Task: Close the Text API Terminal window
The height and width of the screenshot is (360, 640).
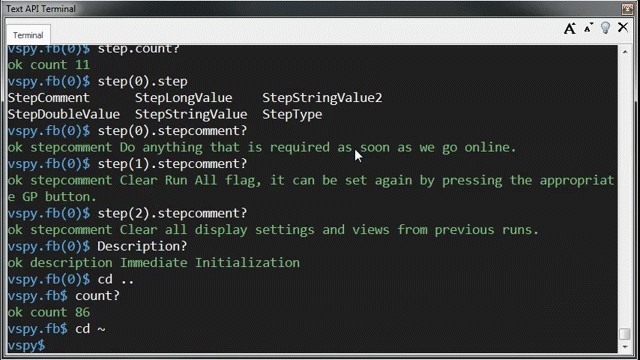Action: 627,9
